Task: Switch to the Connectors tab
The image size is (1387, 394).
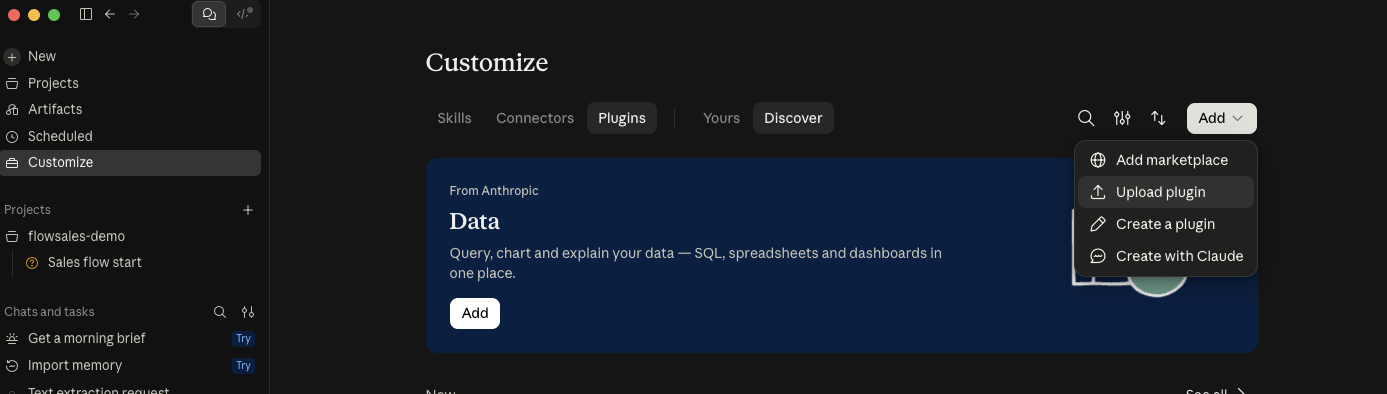Action: click(535, 118)
